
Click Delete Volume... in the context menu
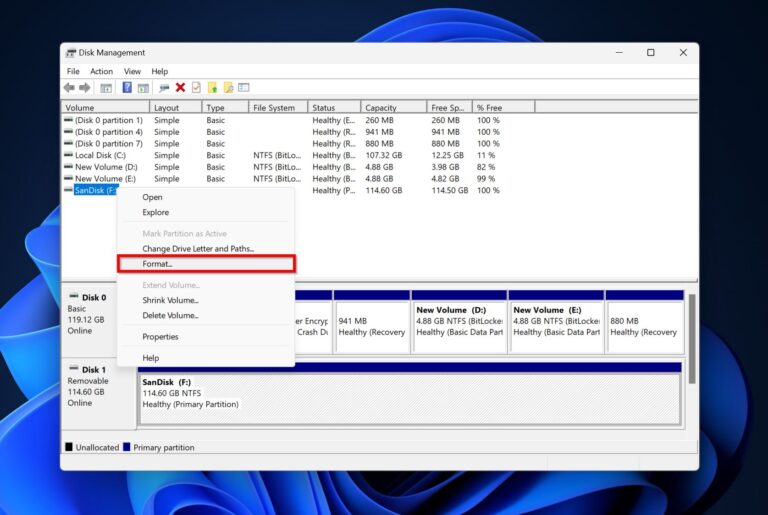click(170, 315)
